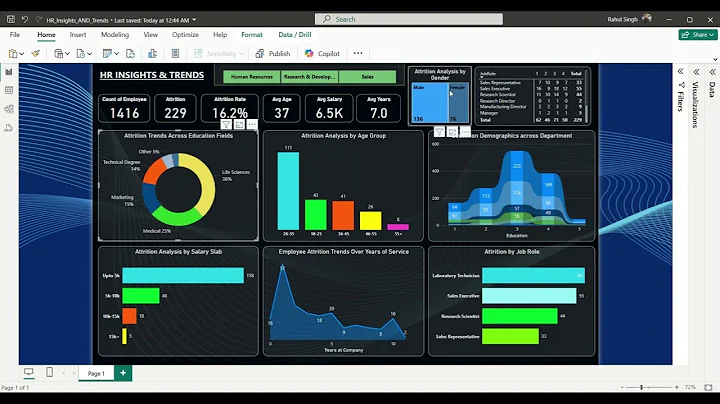
Task: Open the View ribbon tab
Action: (150, 34)
